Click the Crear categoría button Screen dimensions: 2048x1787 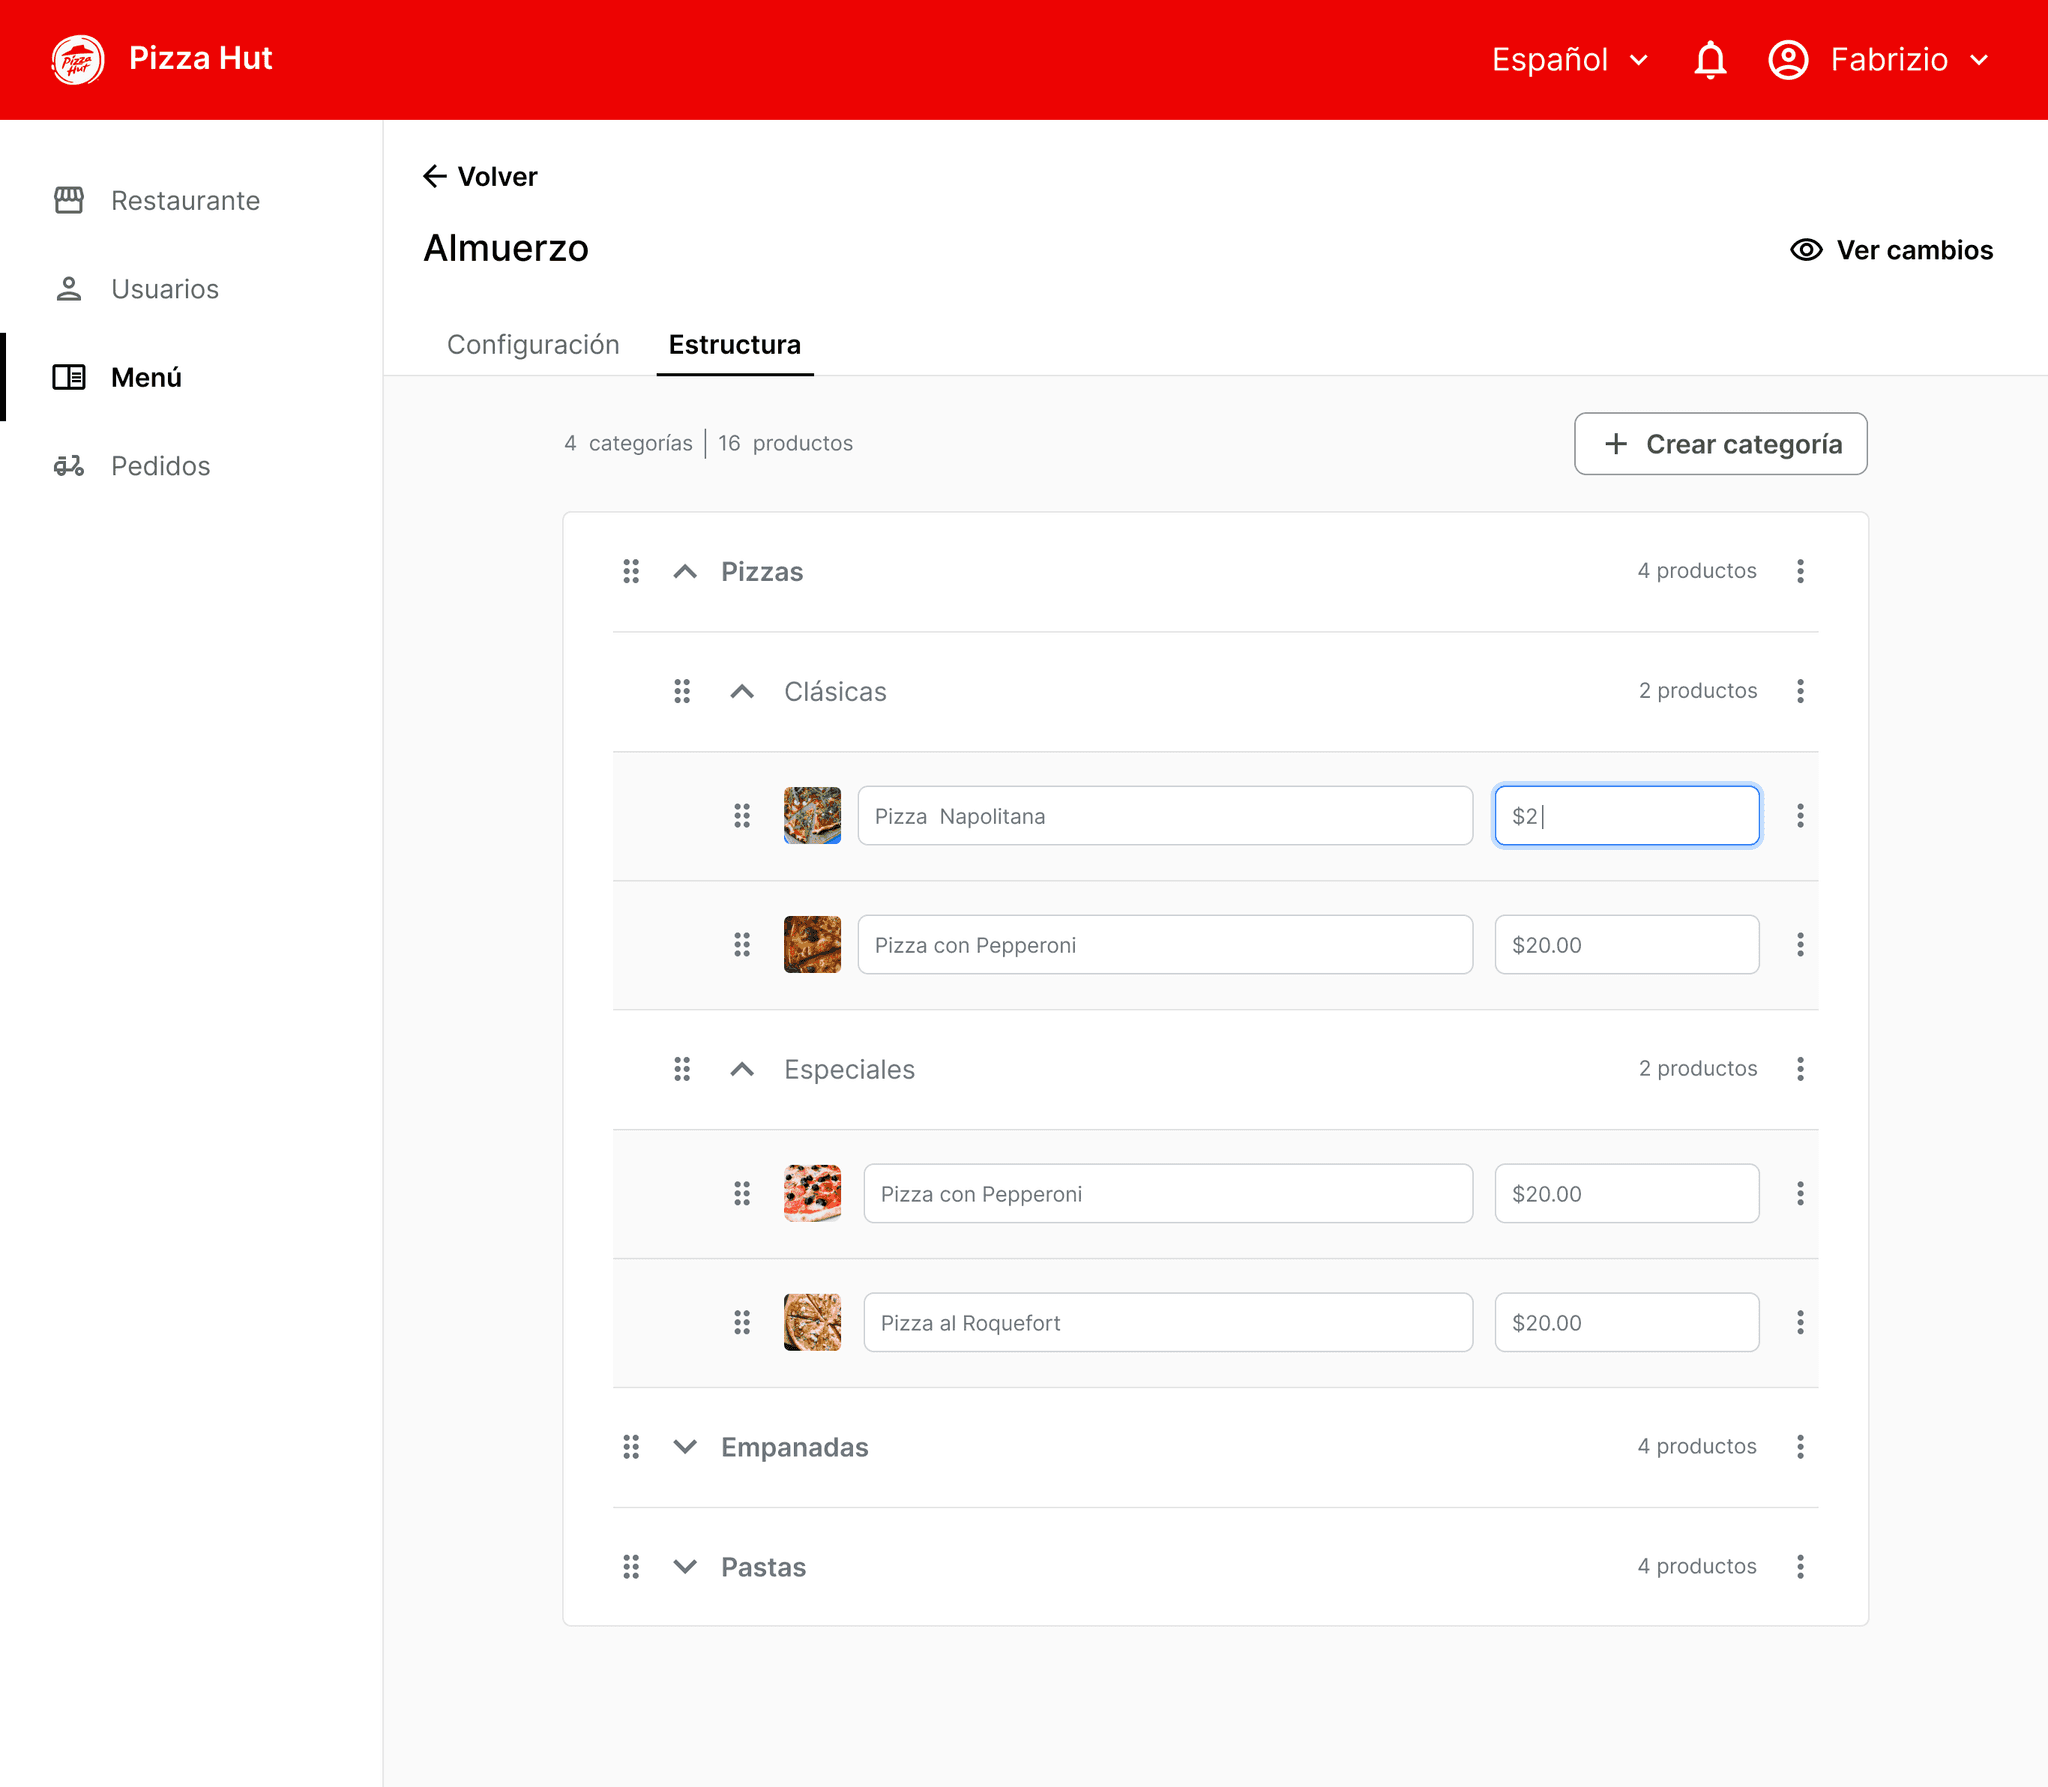coord(1720,444)
